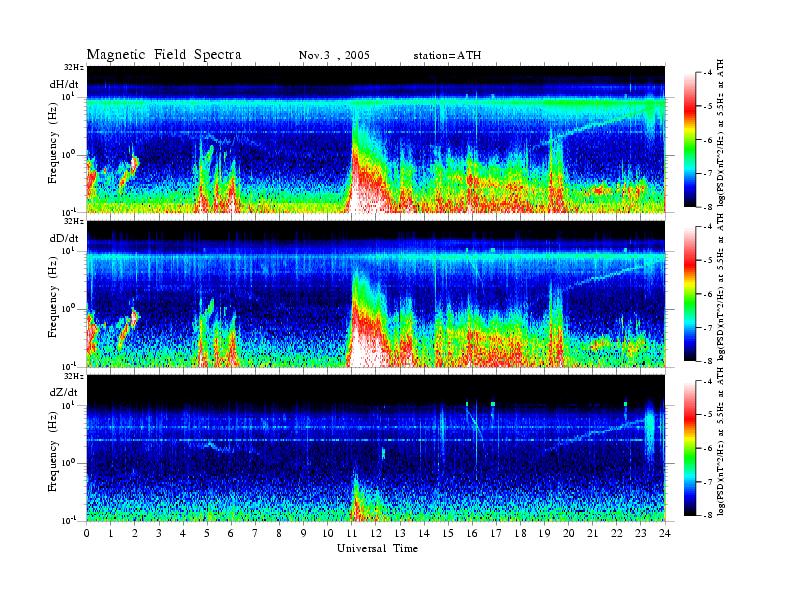Viewport: 792px width, 612px height.
Task: Click hour '7' on the time axis
Action: (x=256, y=534)
